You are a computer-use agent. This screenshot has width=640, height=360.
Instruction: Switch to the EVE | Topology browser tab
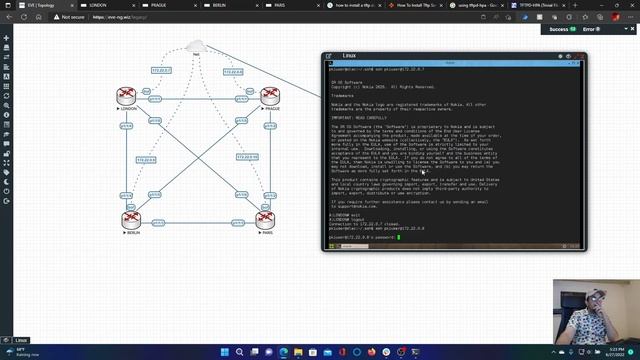point(46,5)
